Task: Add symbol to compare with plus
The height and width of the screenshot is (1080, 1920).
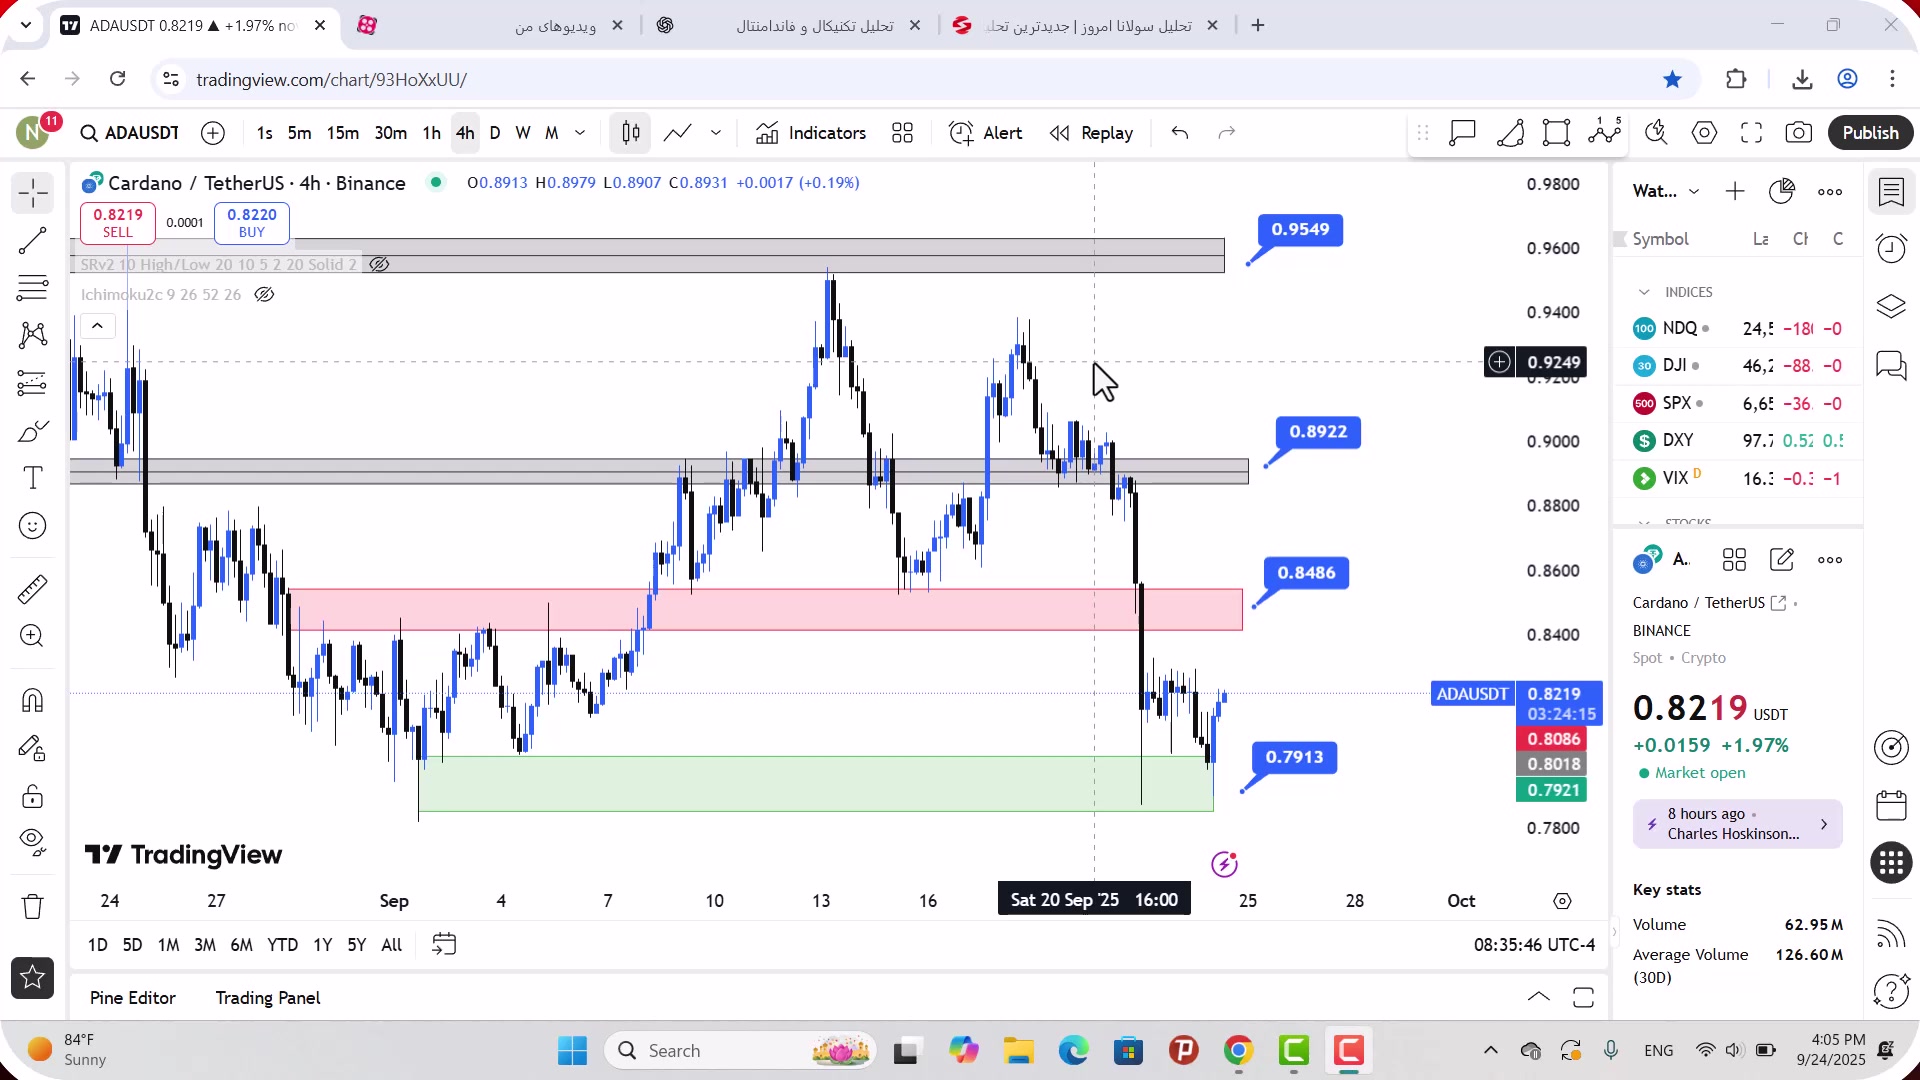Action: tap(213, 133)
